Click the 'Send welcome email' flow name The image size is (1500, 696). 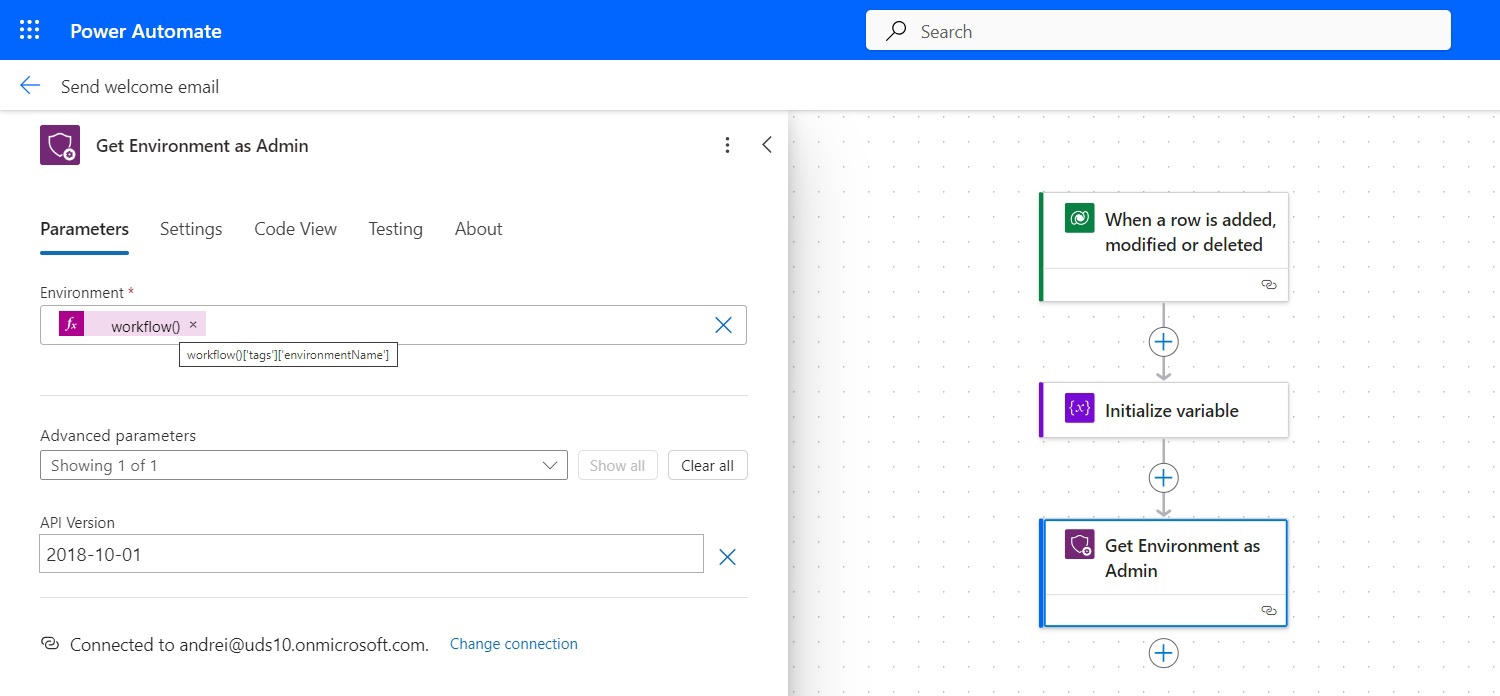coord(140,87)
